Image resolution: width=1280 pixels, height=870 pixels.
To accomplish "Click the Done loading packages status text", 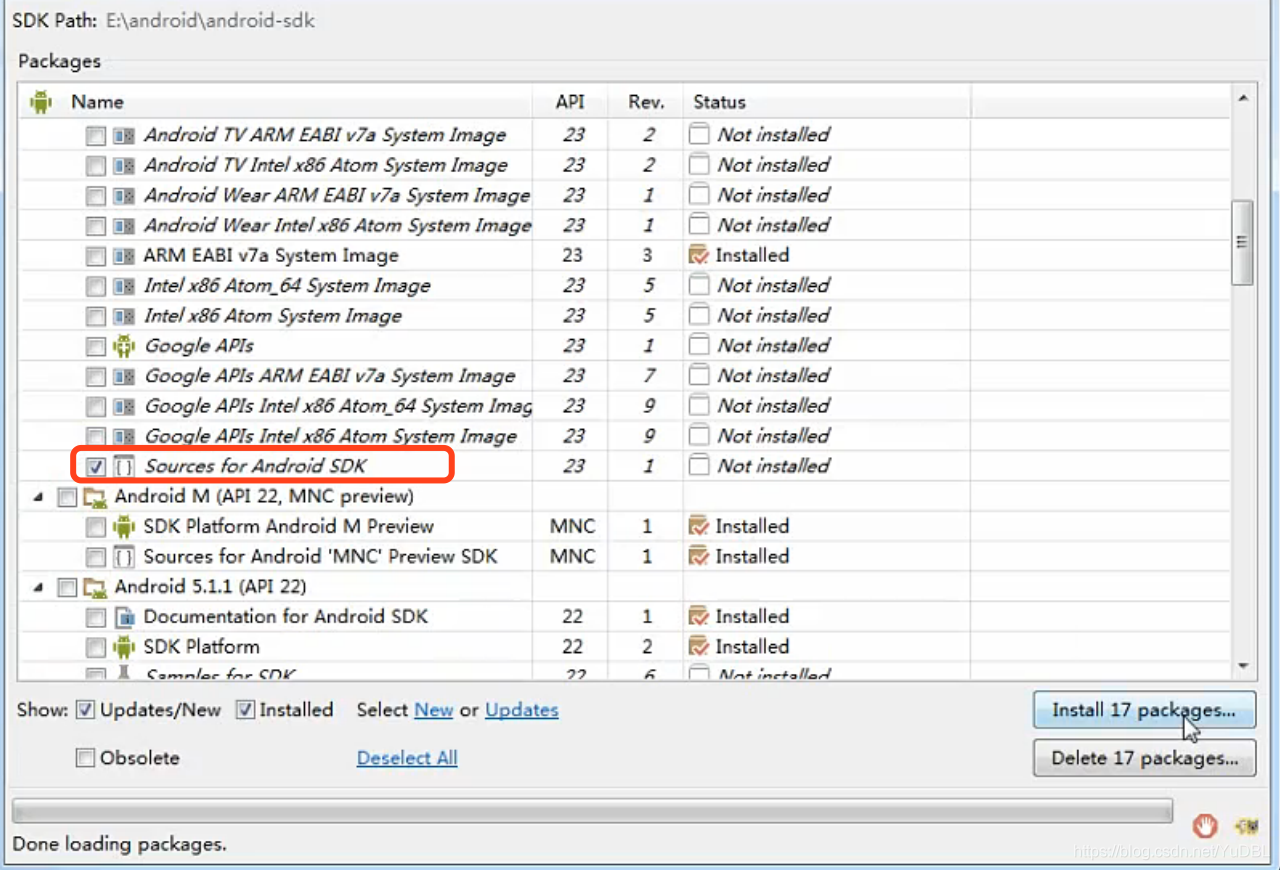I will coord(119,844).
